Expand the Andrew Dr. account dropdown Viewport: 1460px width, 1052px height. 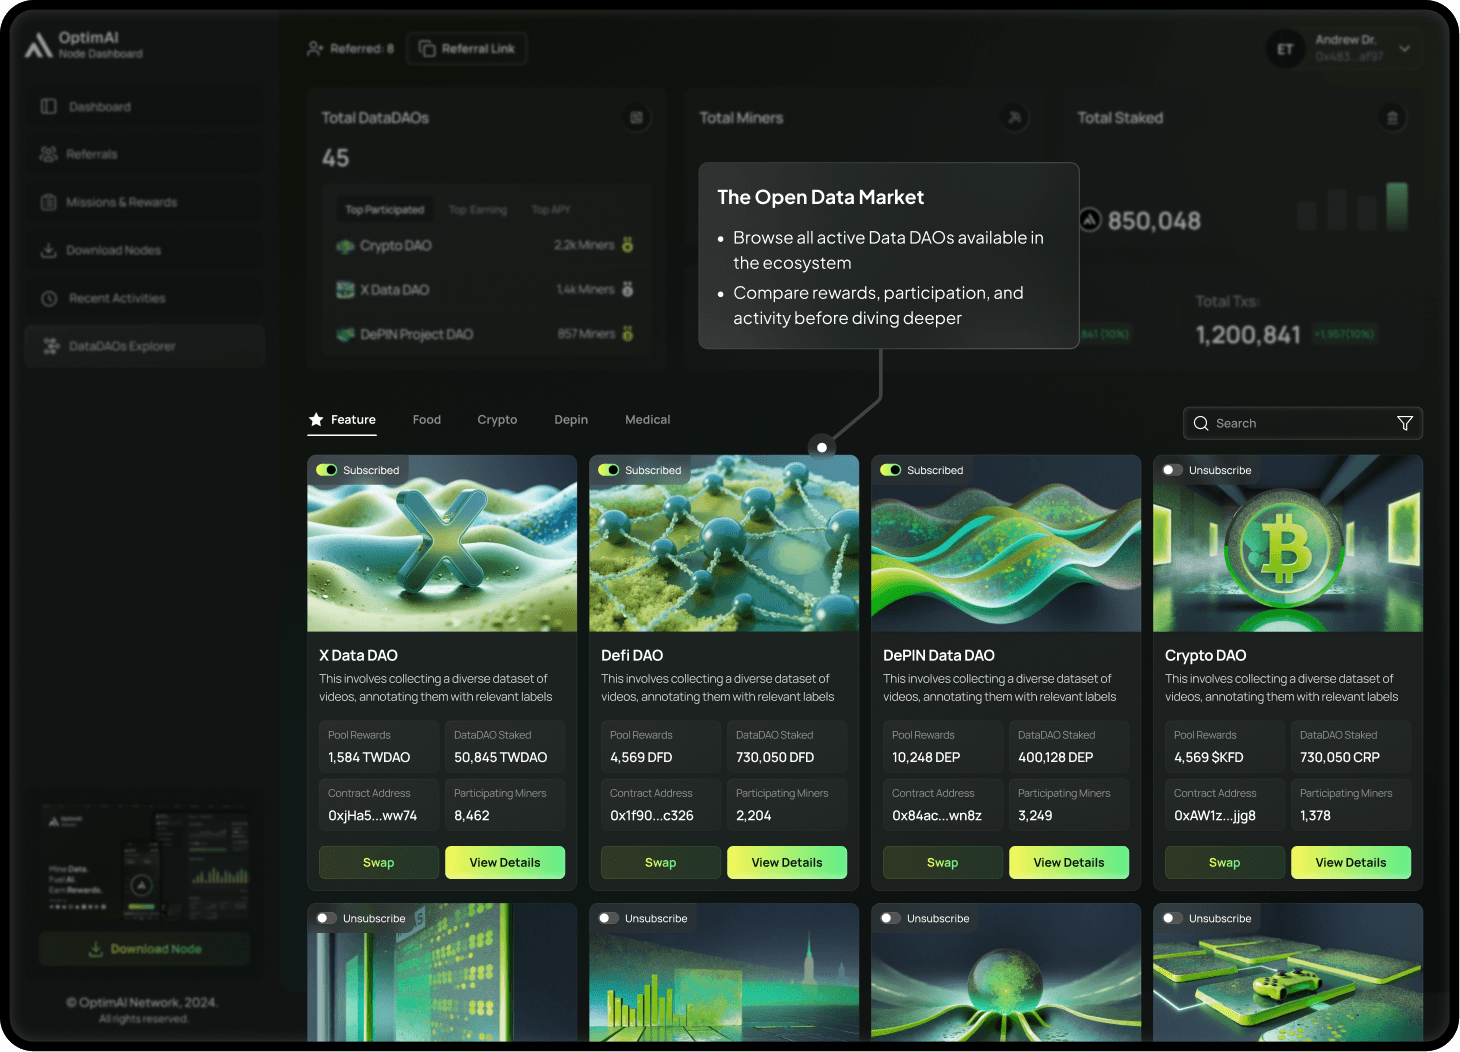pos(1404,48)
